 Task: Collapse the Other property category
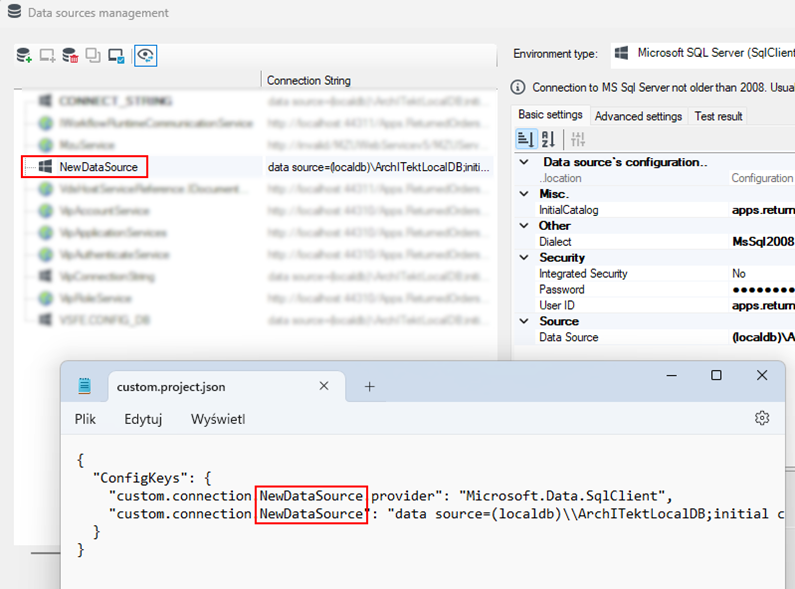(524, 226)
